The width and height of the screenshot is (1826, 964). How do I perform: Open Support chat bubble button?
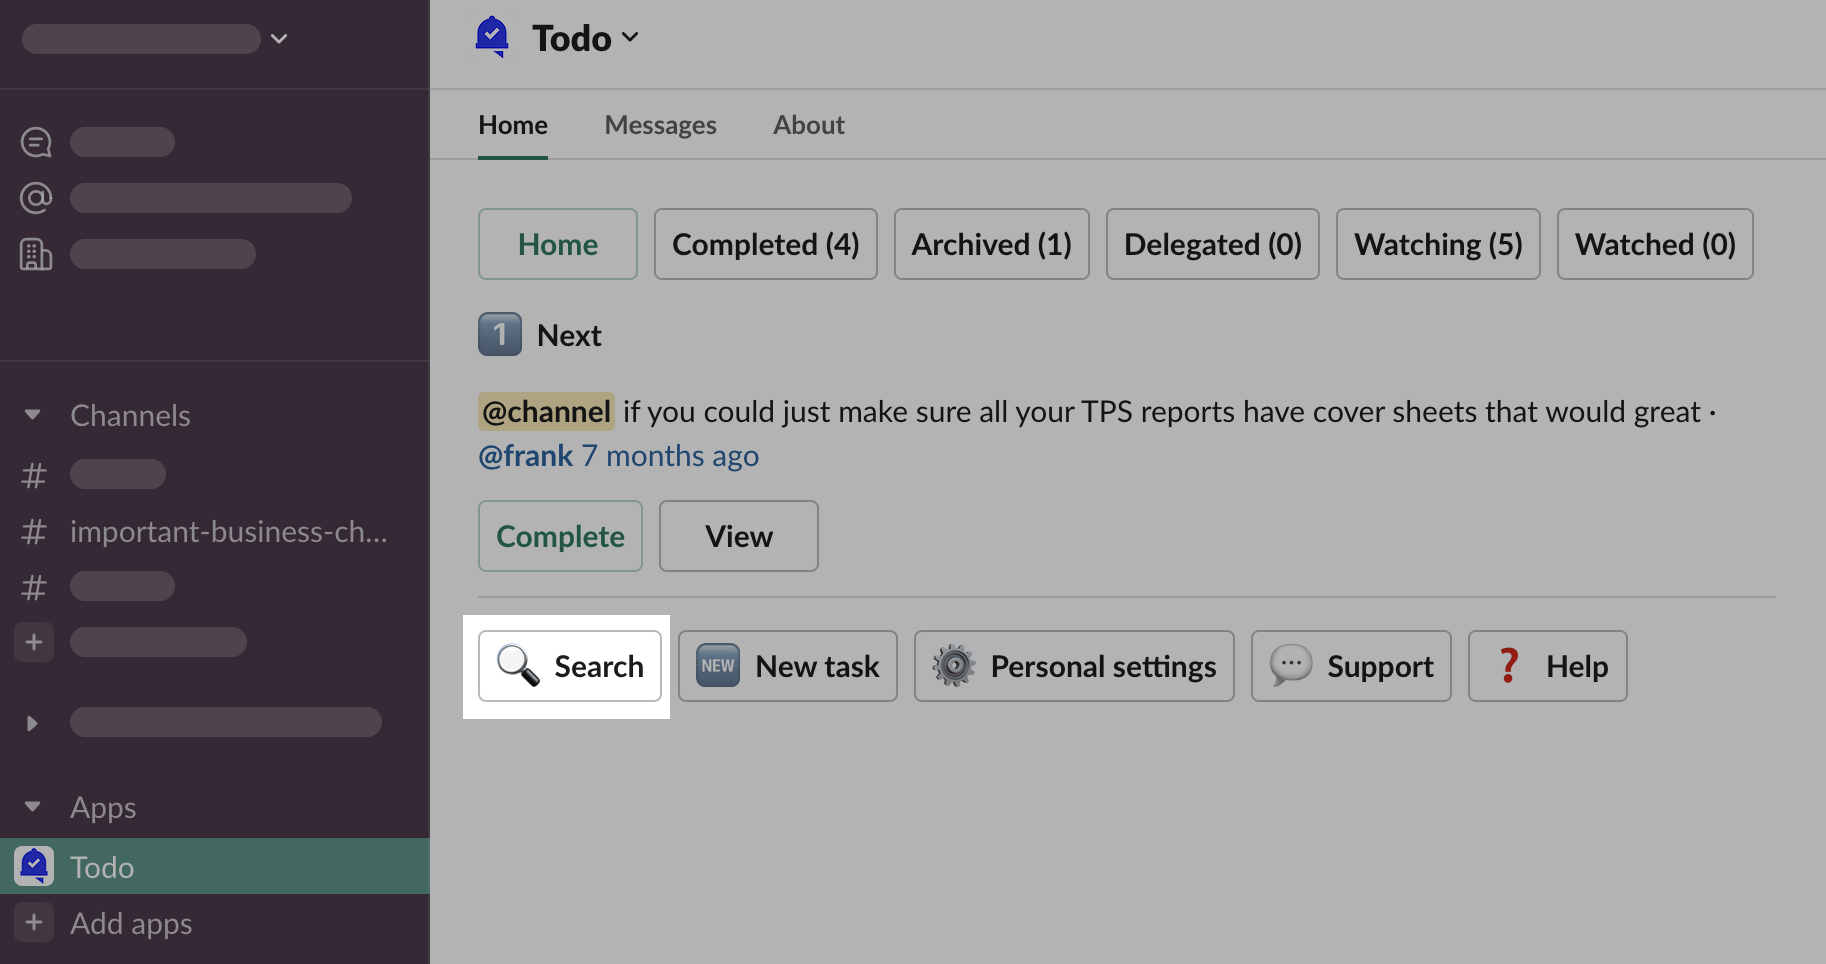[x=1350, y=666]
